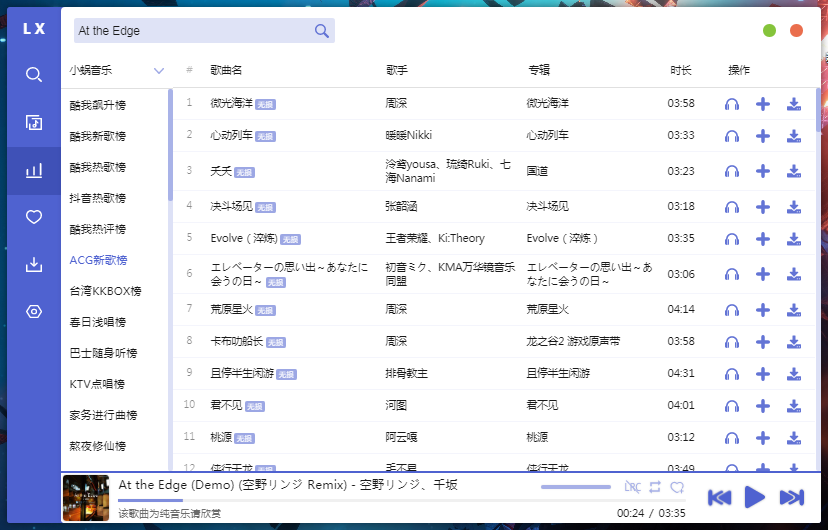The width and height of the screenshot is (828, 530).
Task: Download the song 卡布叻船长
Action: pos(794,342)
